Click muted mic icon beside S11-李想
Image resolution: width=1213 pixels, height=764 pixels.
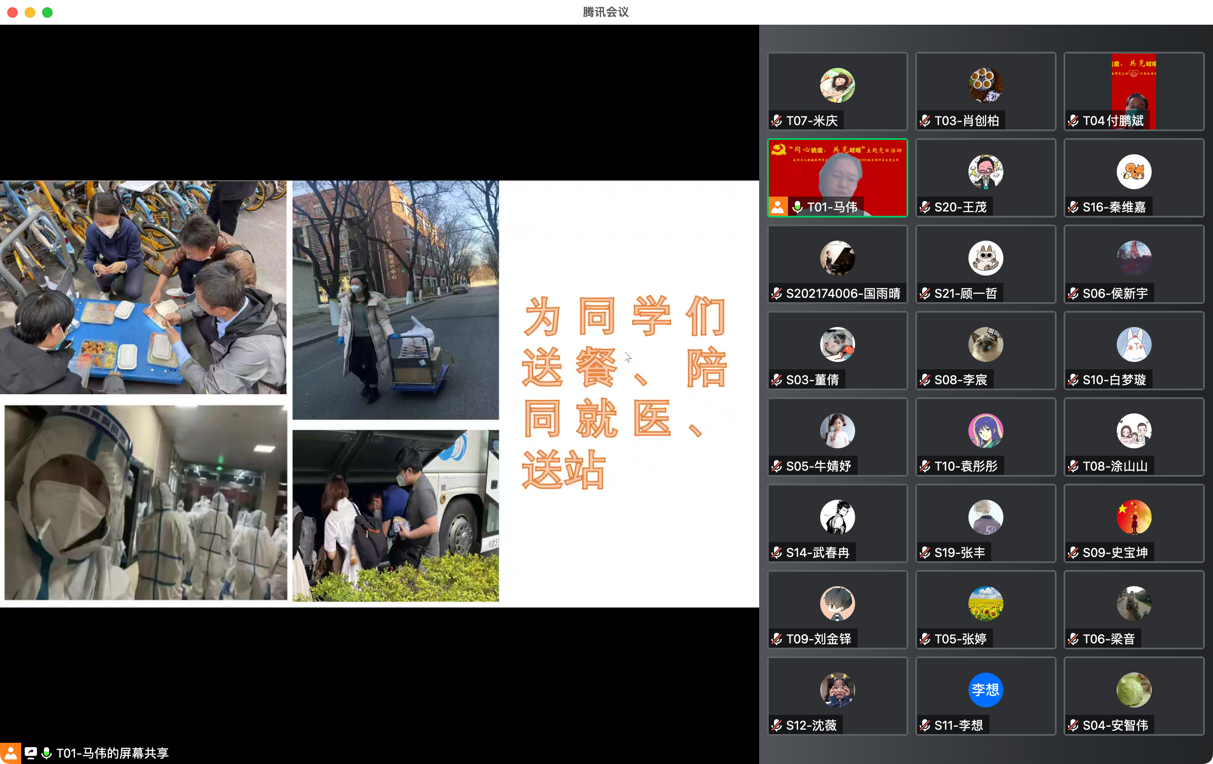tap(925, 725)
